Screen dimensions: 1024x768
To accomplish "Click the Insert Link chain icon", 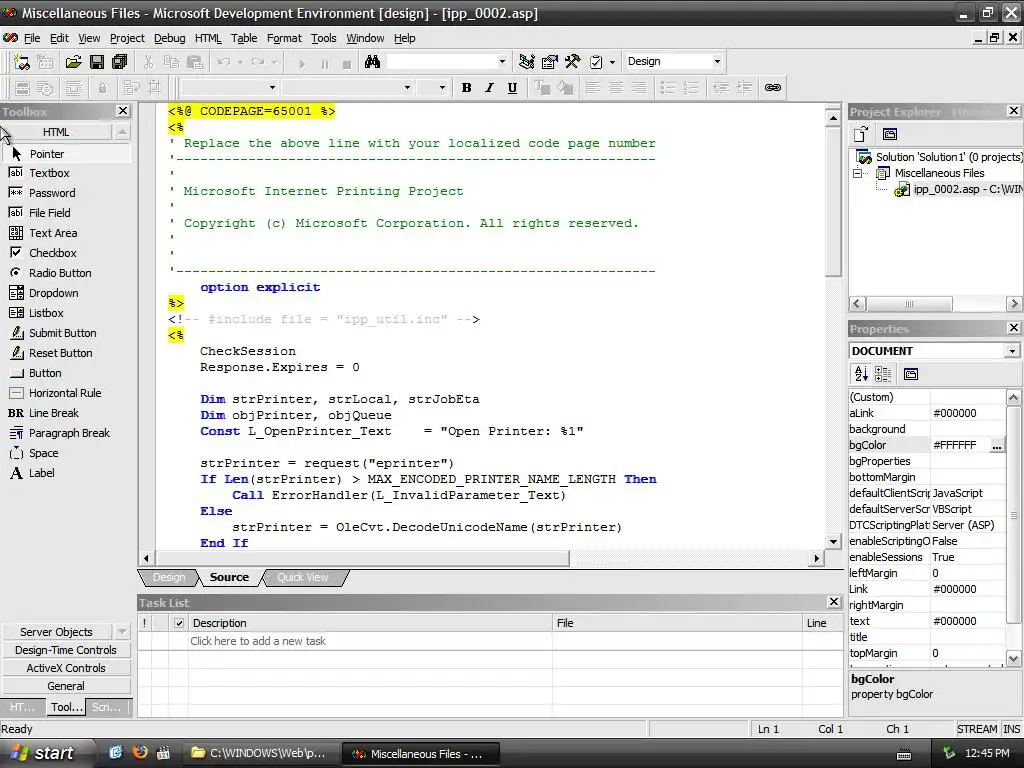I will click(773, 88).
